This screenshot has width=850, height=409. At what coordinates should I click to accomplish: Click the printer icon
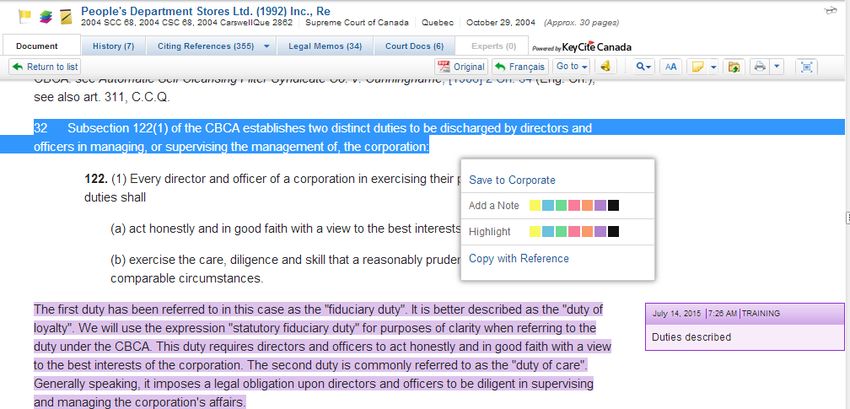(x=760, y=67)
